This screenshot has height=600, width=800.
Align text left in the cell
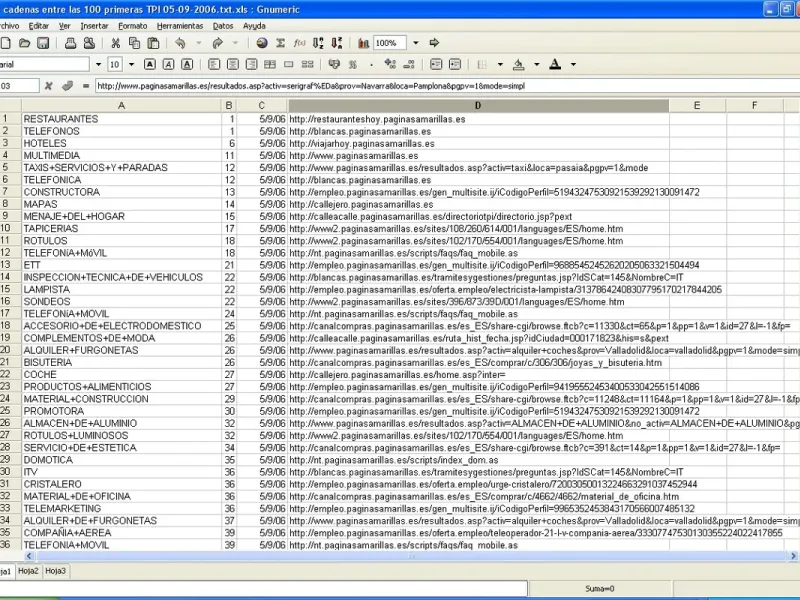point(214,64)
